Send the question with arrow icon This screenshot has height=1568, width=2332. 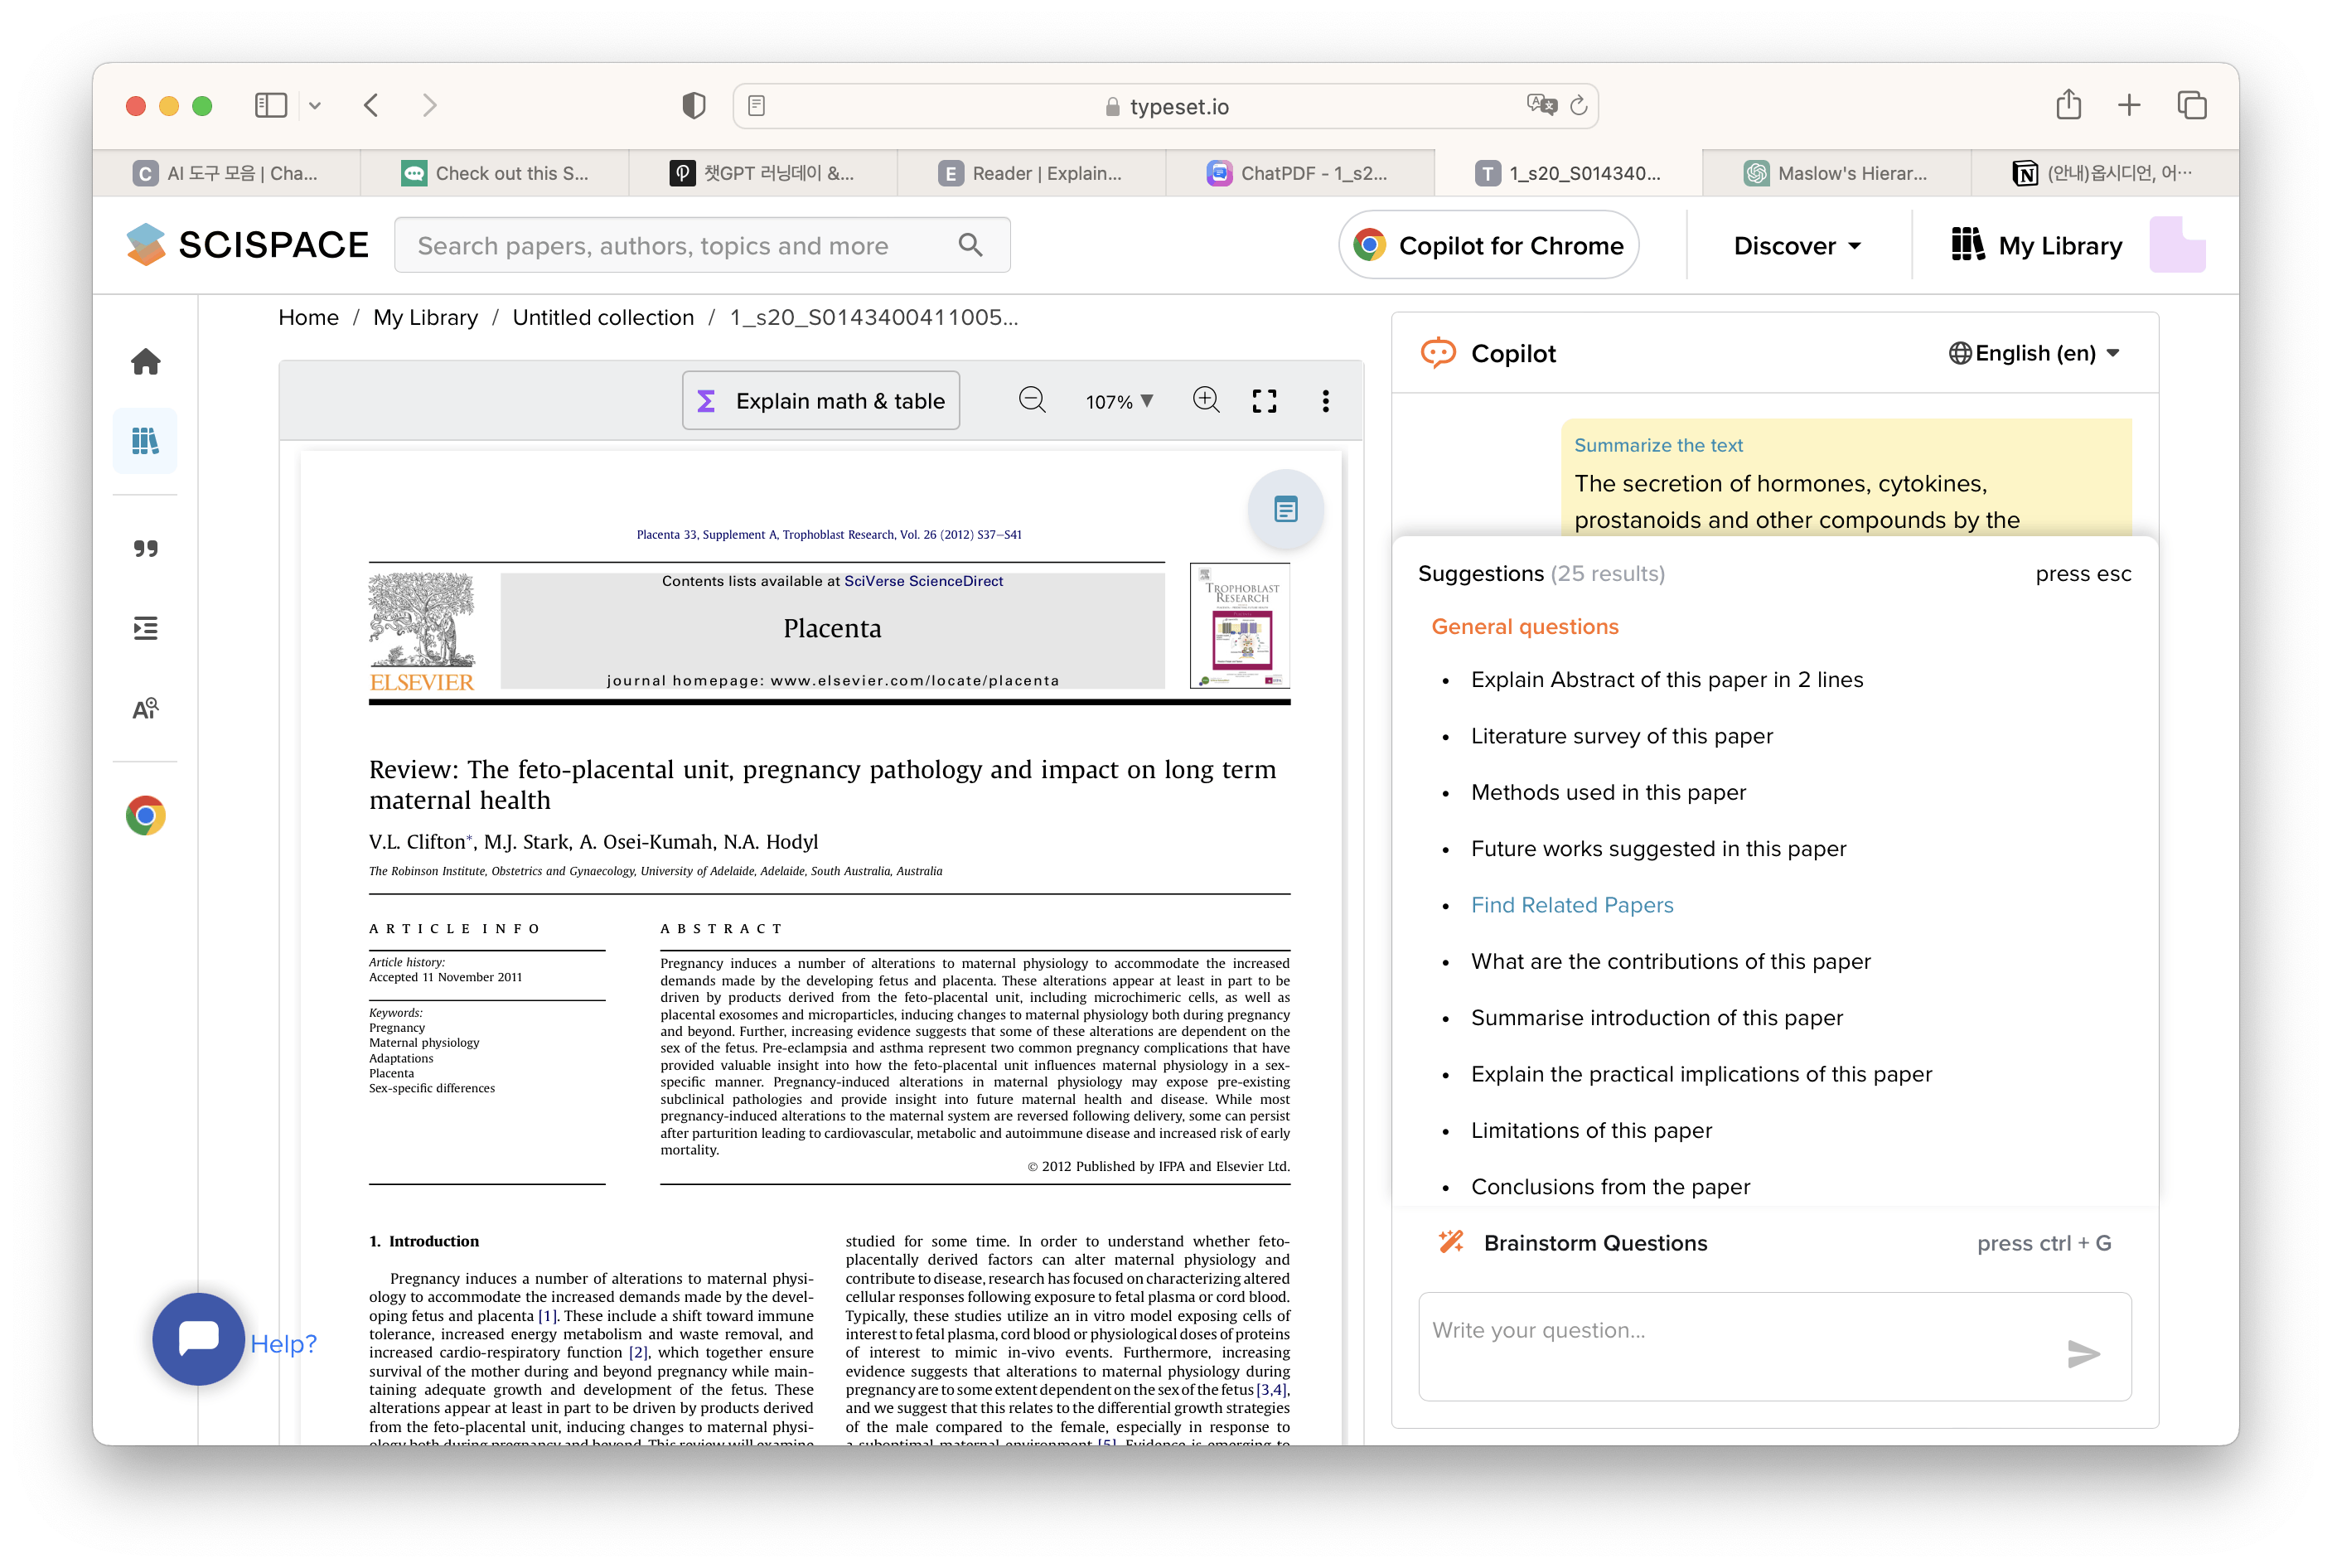(2083, 1354)
